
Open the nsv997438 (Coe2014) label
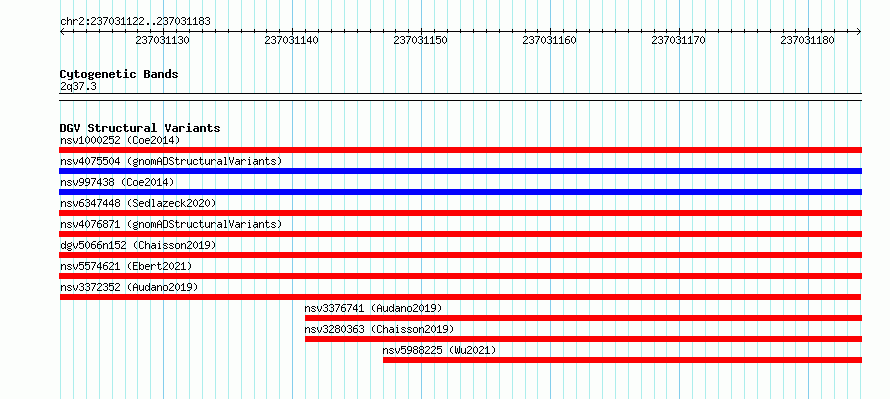coord(117,182)
